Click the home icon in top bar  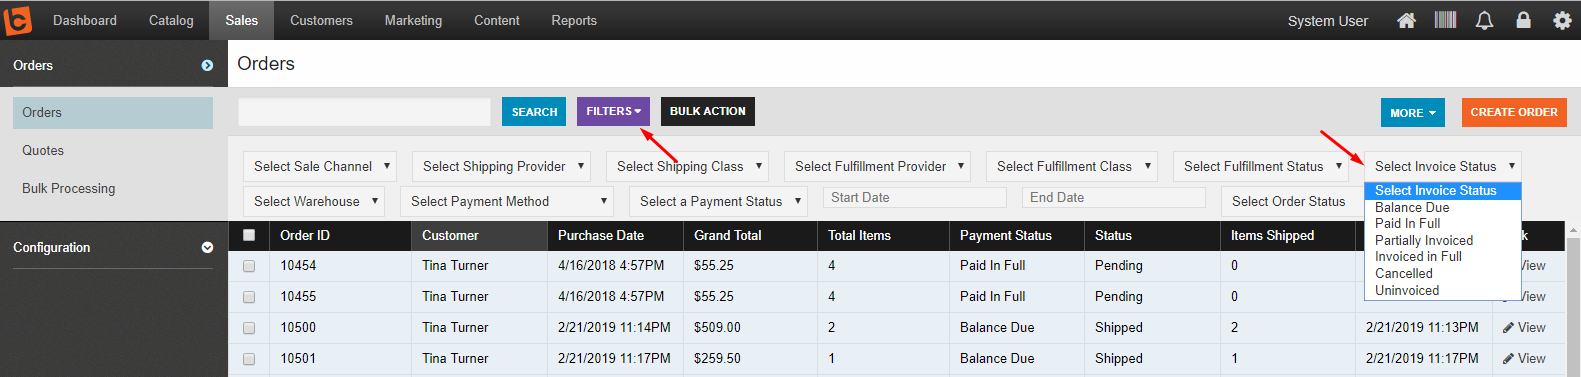pyautogui.click(x=1406, y=20)
